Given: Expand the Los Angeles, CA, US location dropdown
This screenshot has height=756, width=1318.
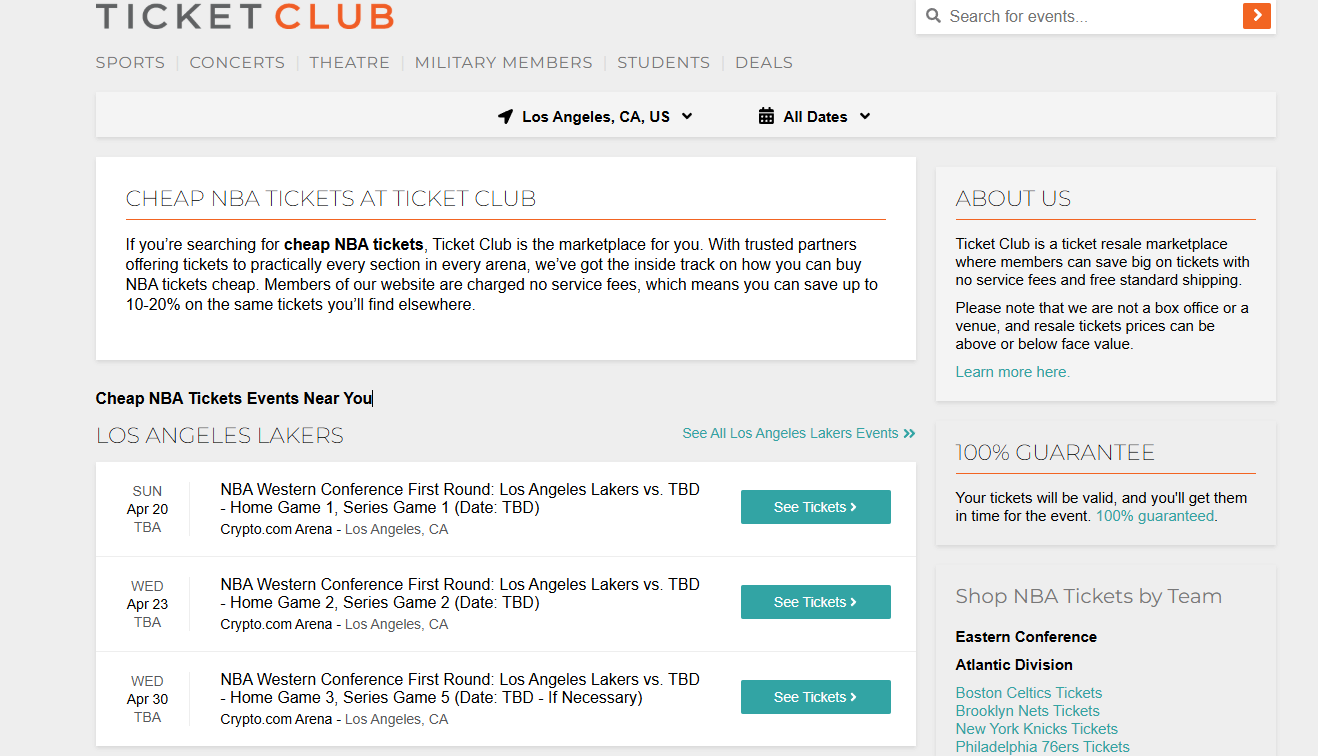Looking at the screenshot, I should coord(596,117).
